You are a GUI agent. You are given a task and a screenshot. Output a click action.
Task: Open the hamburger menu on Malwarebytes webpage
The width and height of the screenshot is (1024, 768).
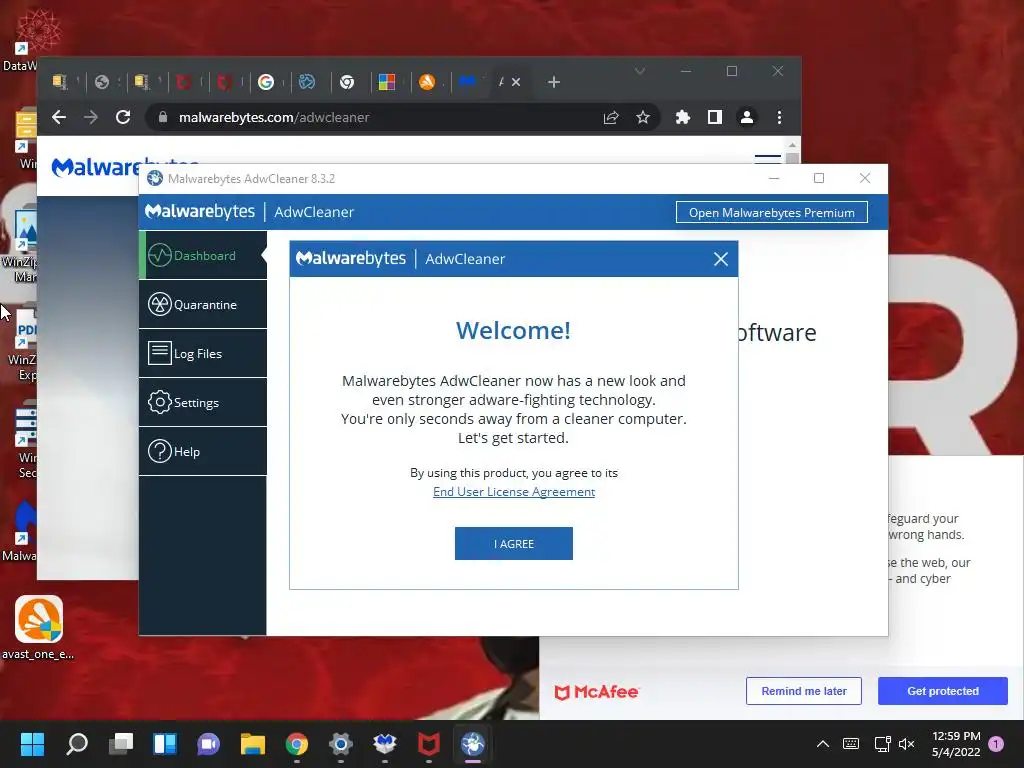(x=767, y=159)
